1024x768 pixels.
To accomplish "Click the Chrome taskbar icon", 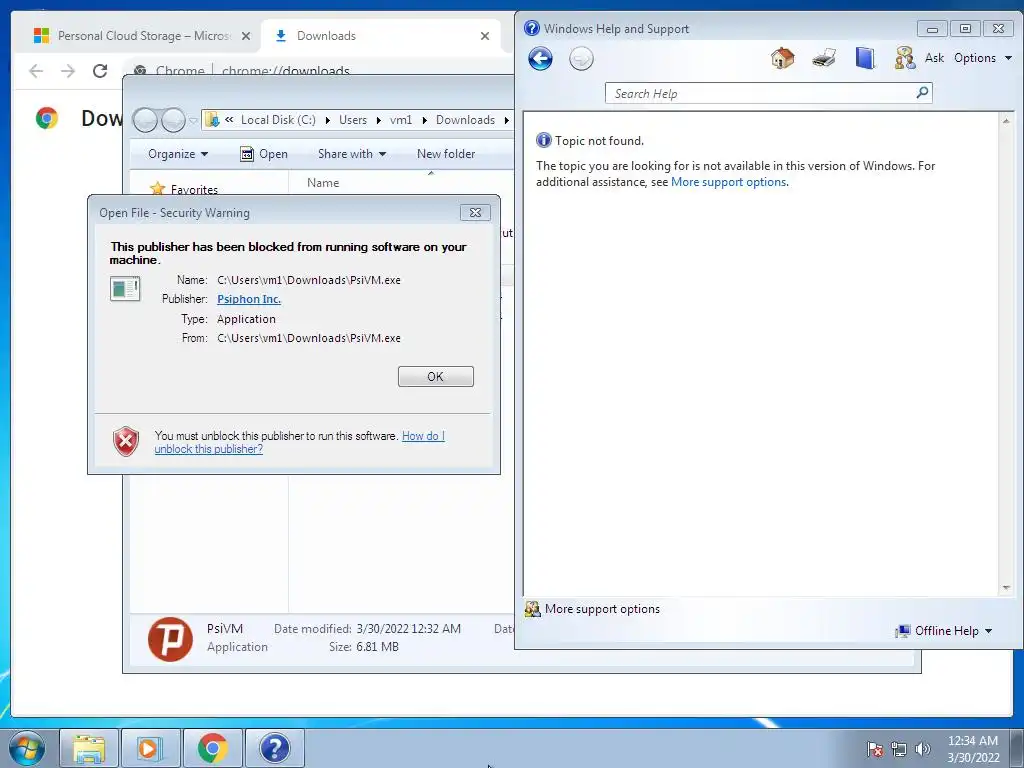I will [x=212, y=748].
